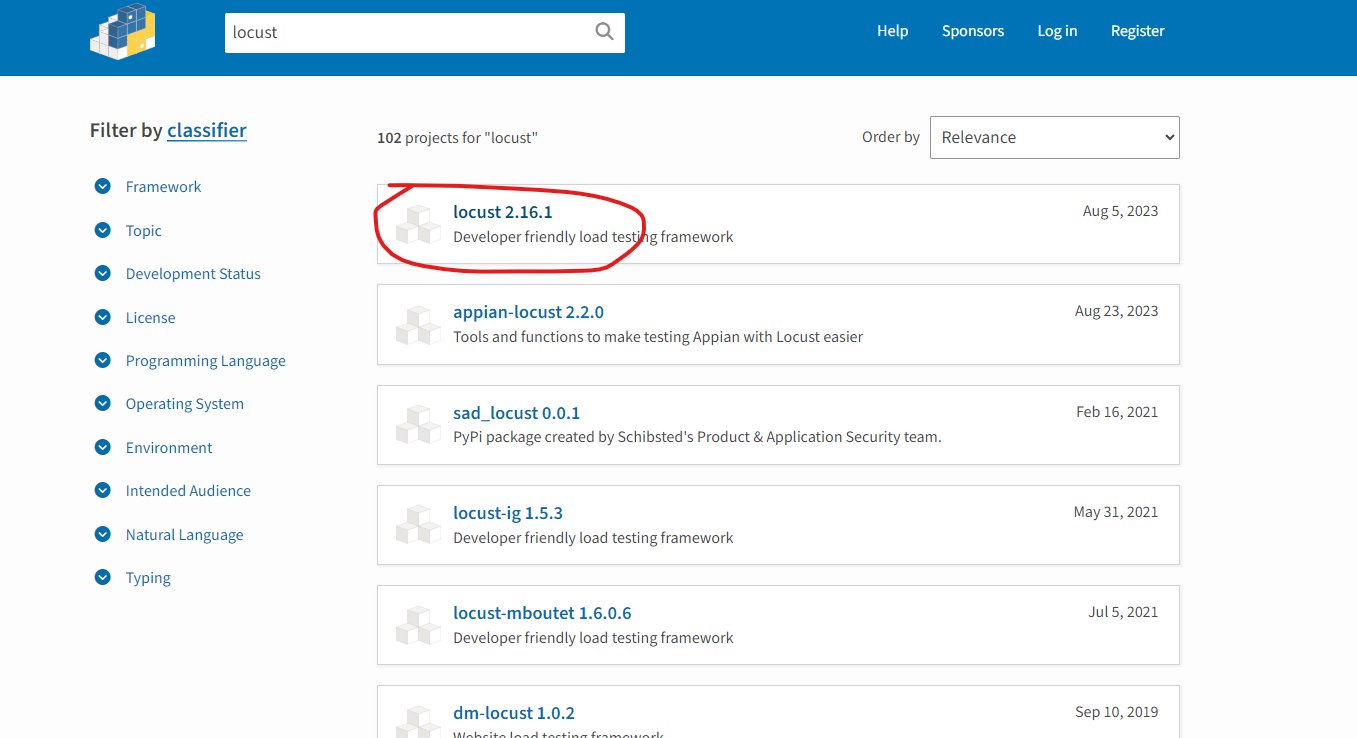The width and height of the screenshot is (1357, 738).
Task: Click the chevron icon beside Environment
Action: (102, 447)
